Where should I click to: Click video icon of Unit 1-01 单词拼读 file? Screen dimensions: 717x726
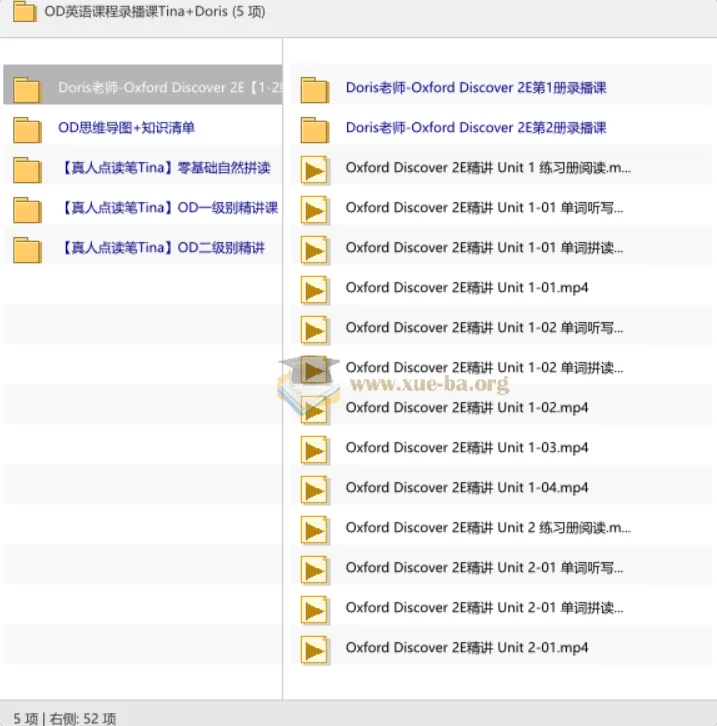tap(315, 250)
